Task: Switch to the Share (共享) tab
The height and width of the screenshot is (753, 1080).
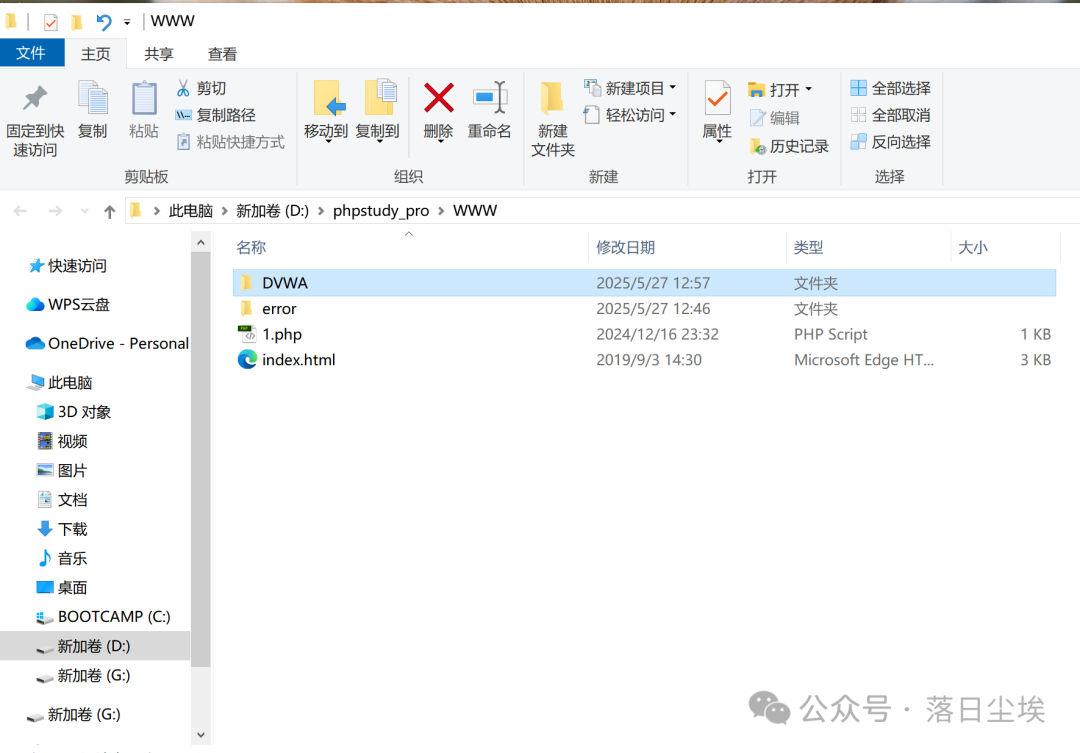Action: 159,54
